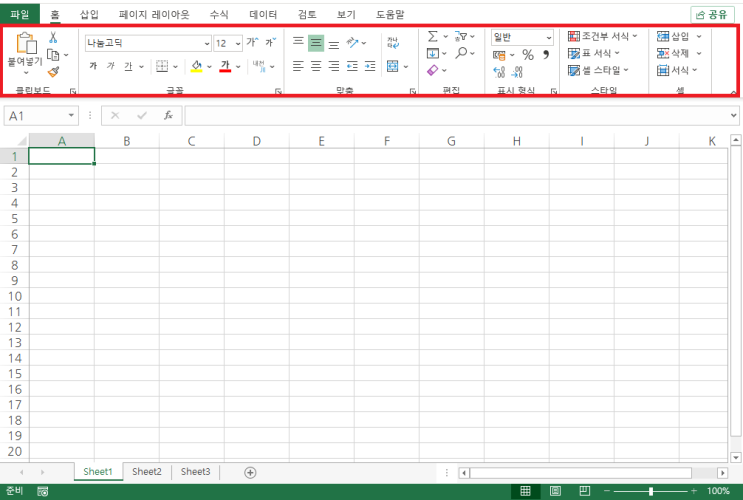
Task: Open the Insert cells (삽입) dropdown
Action: click(x=699, y=36)
